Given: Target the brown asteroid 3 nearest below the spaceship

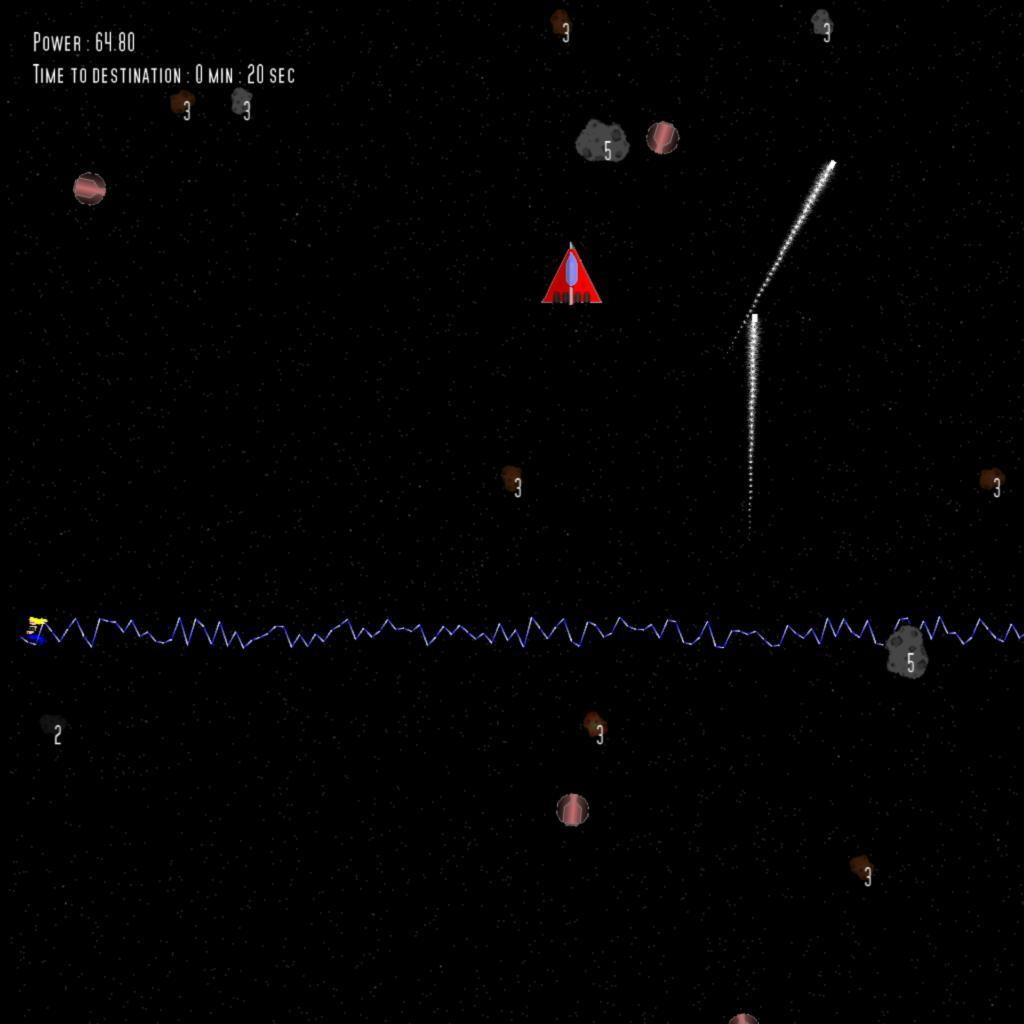Looking at the screenshot, I should [x=511, y=479].
